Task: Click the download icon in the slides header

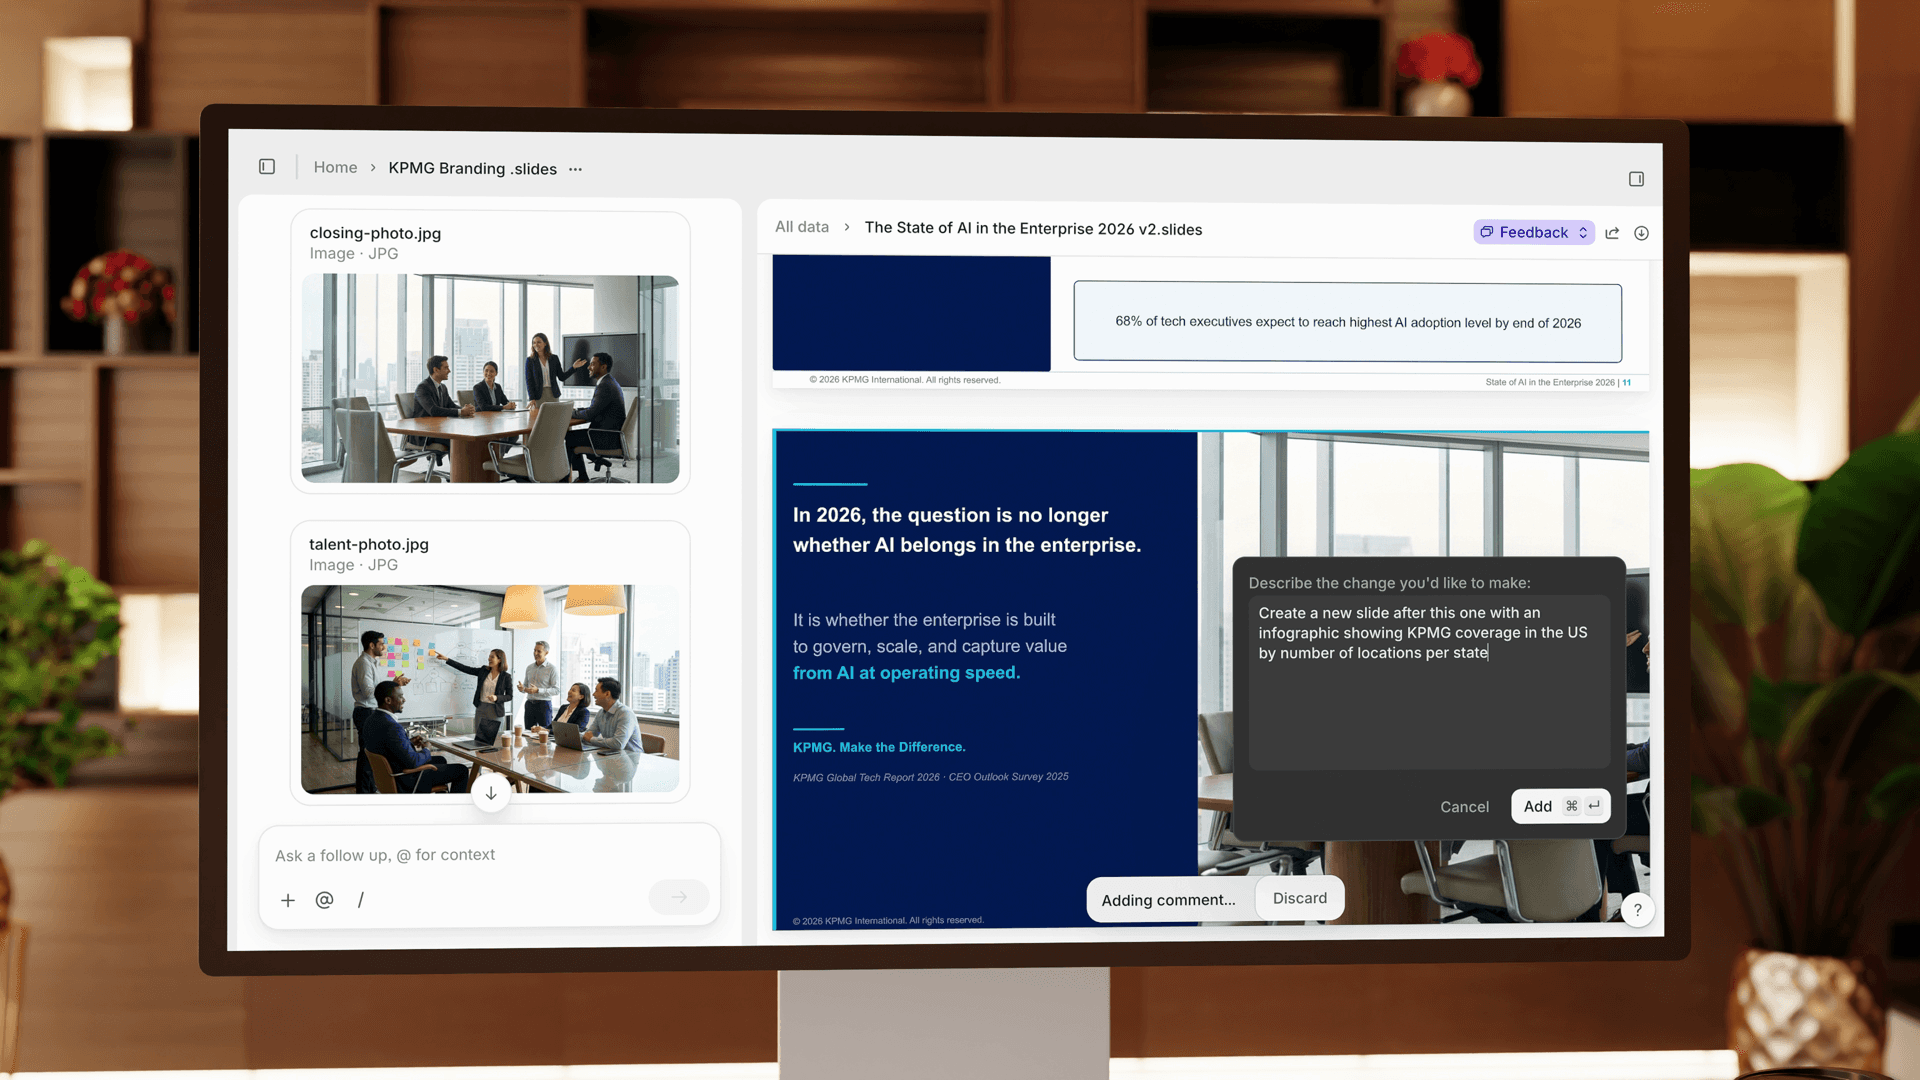Action: [x=1641, y=233]
